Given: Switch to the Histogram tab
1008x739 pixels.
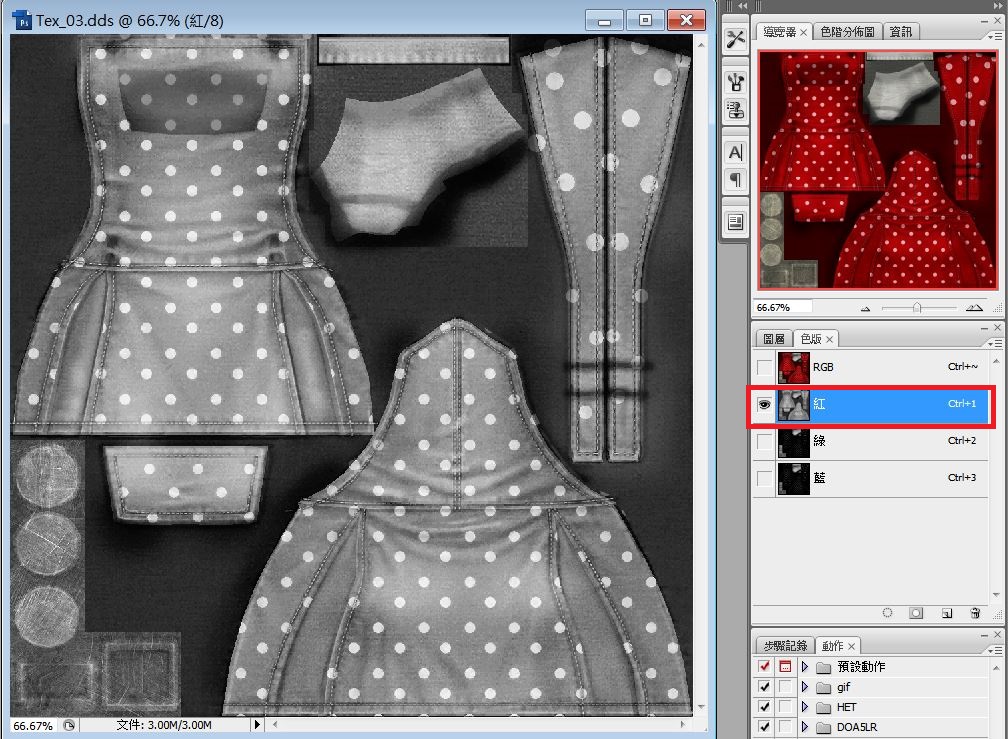Looking at the screenshot, I should click(x=847, y=31).
